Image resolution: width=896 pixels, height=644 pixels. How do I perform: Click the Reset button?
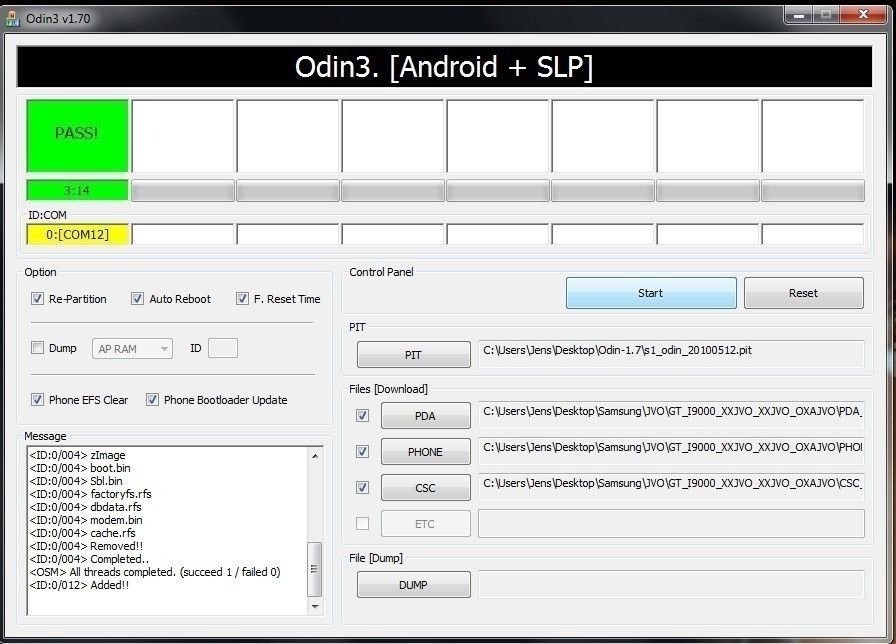click(803, 293)
